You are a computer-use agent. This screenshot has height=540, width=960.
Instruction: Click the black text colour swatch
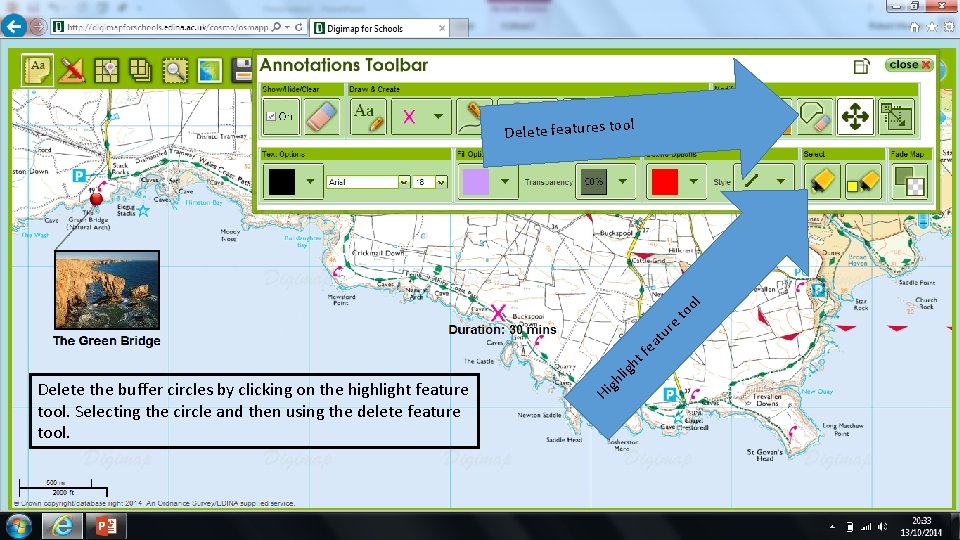pyautogui.click(x=282, y=182)
